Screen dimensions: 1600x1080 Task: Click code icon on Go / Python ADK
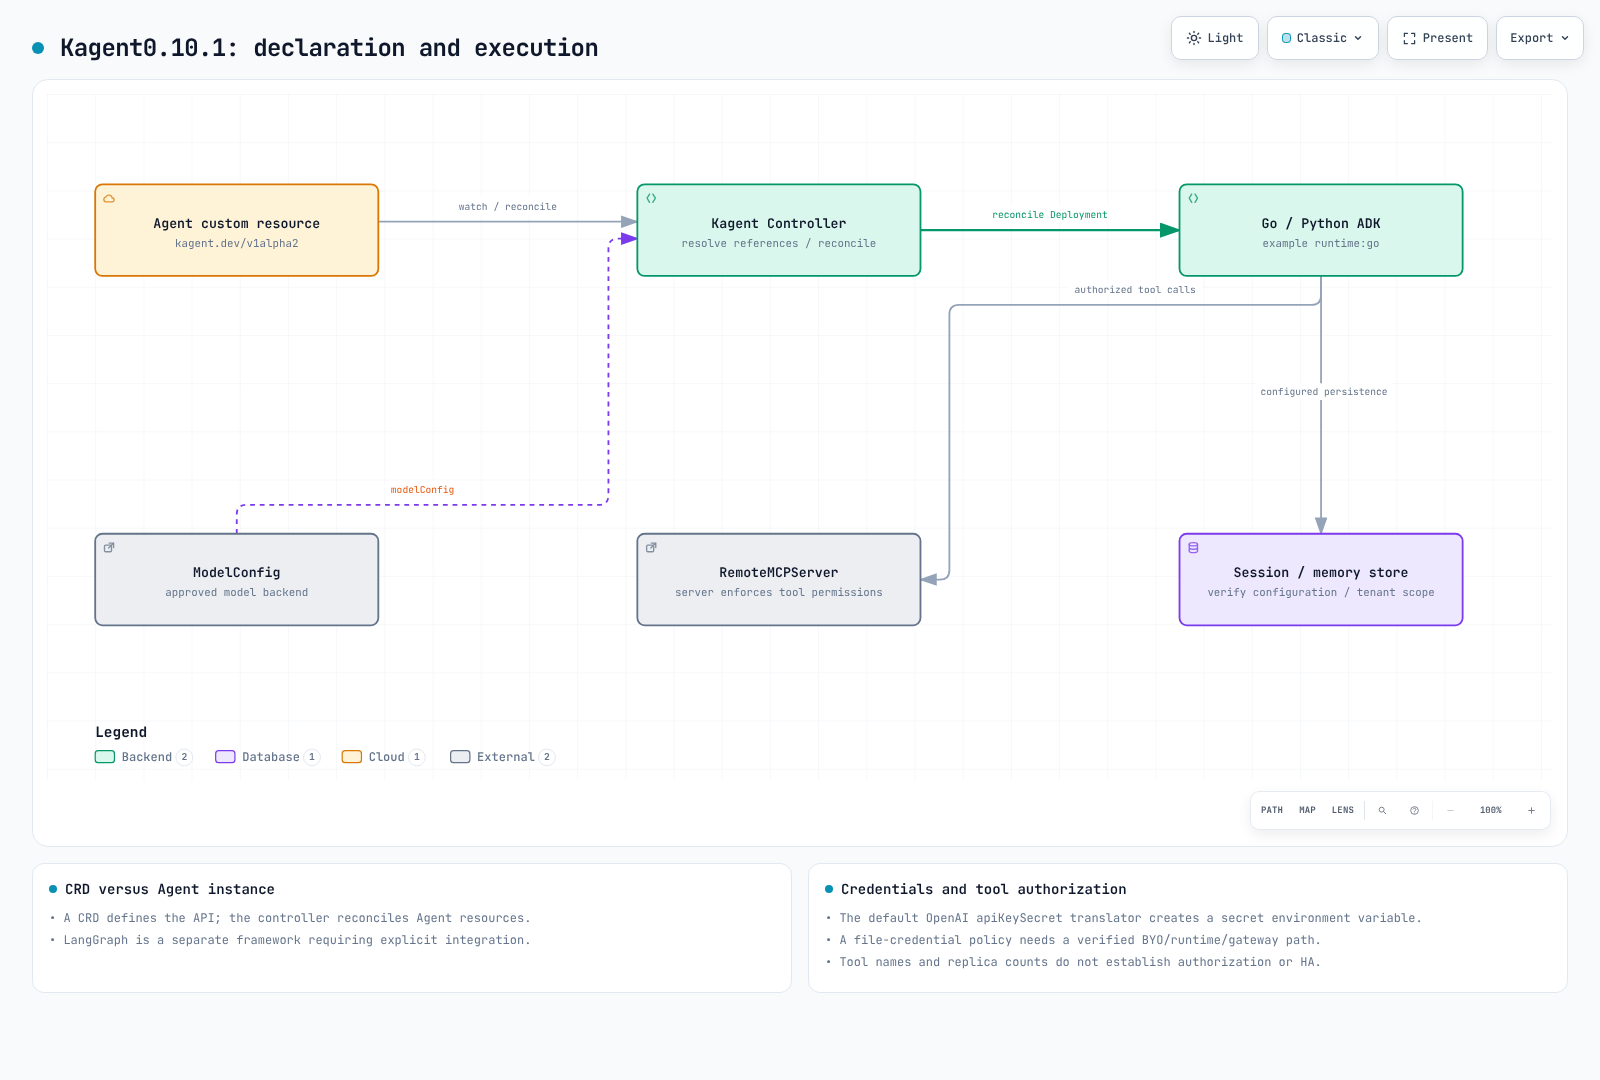1193,198
